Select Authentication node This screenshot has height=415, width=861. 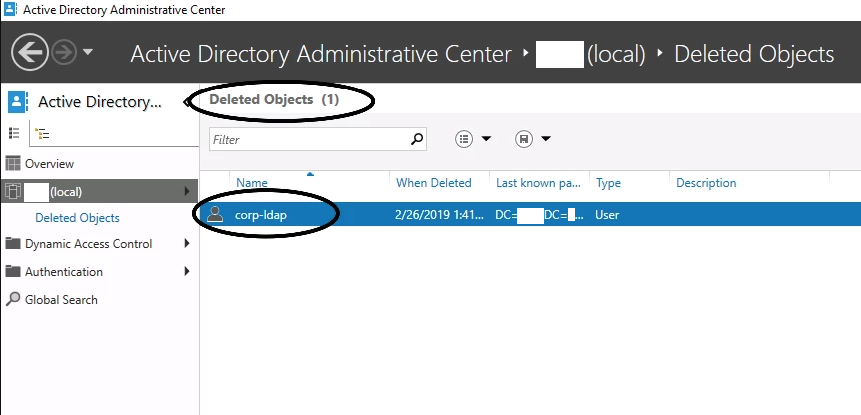(x=64, y=272)
